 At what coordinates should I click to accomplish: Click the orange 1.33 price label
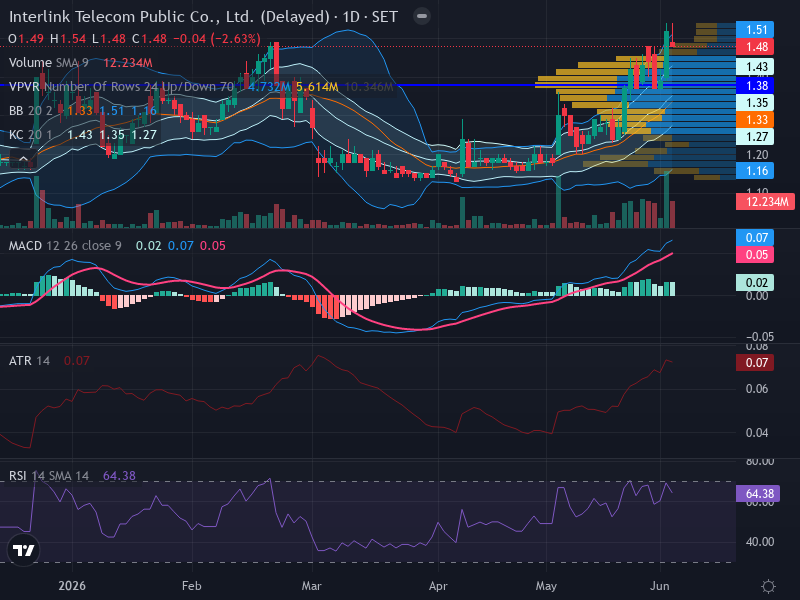(755, 120)
